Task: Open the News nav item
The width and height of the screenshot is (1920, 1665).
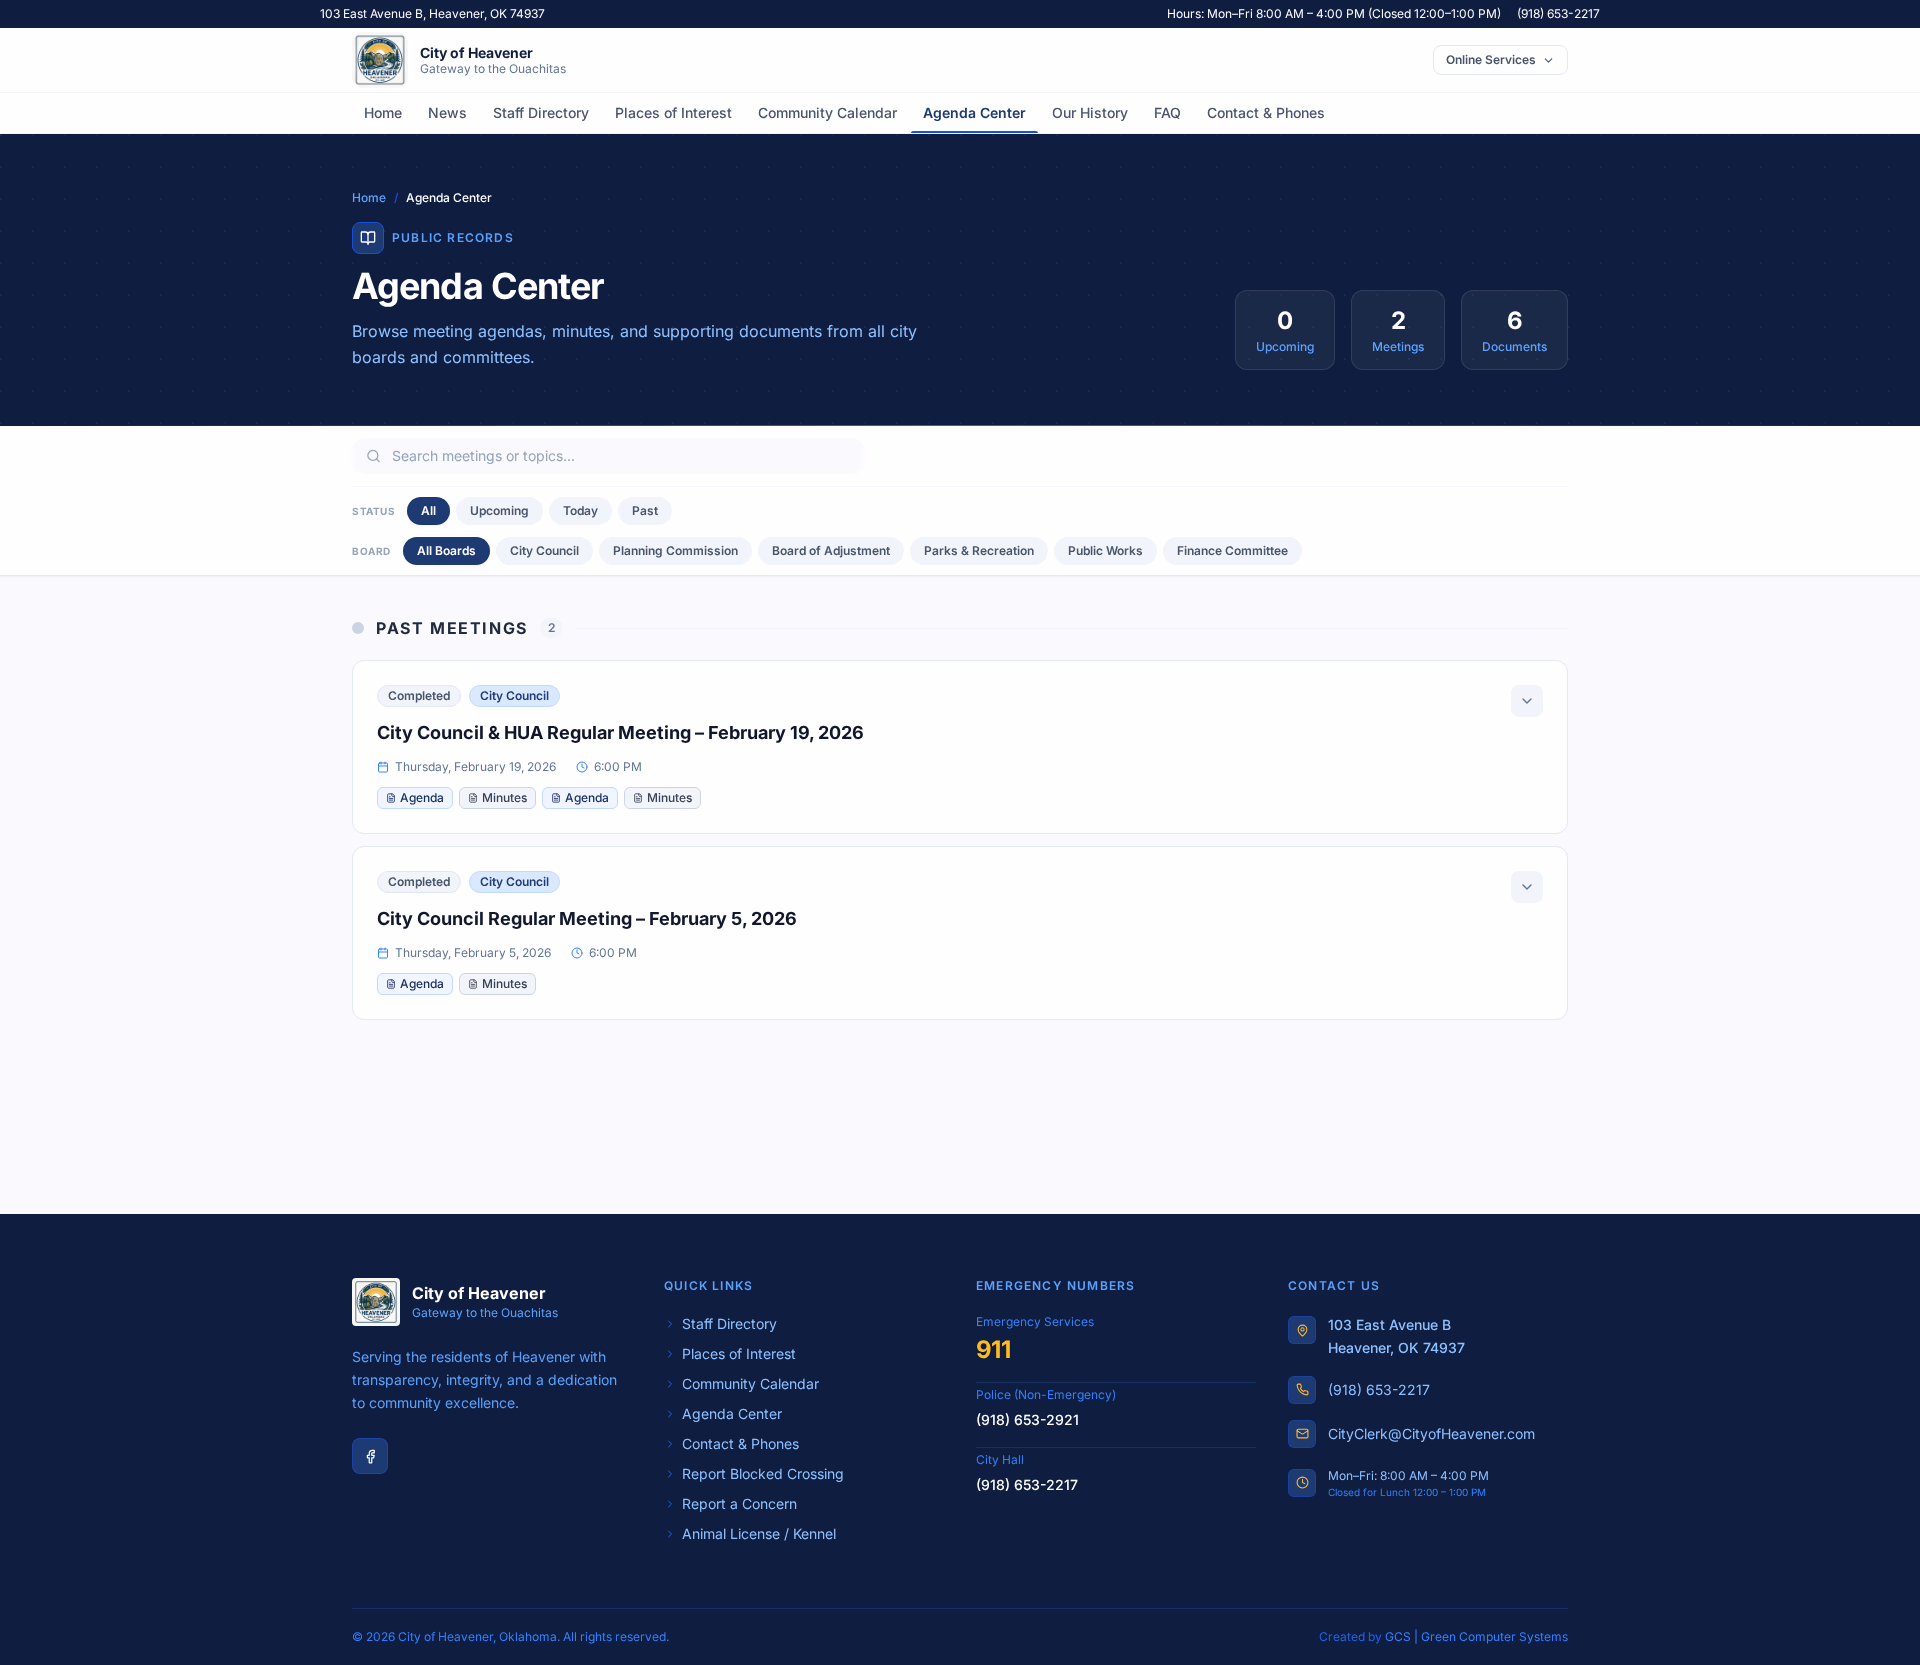Action: (x=447, y=113)
